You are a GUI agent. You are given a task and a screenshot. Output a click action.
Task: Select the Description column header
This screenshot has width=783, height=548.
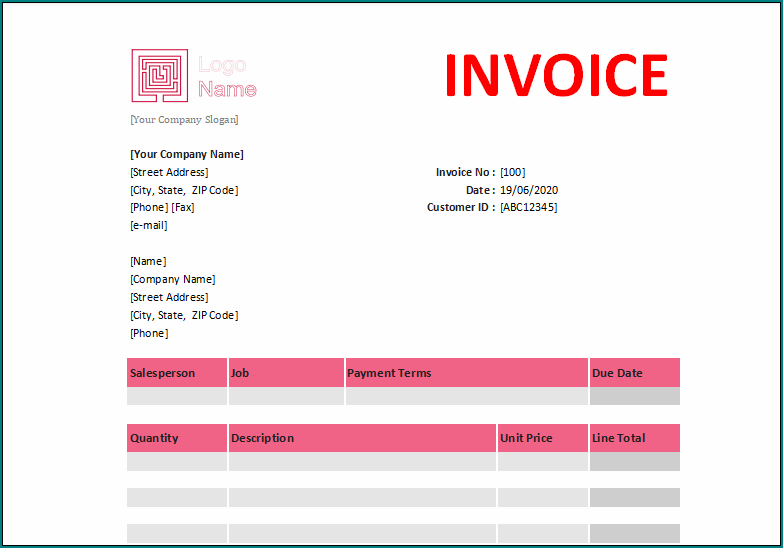pos(363,438)
